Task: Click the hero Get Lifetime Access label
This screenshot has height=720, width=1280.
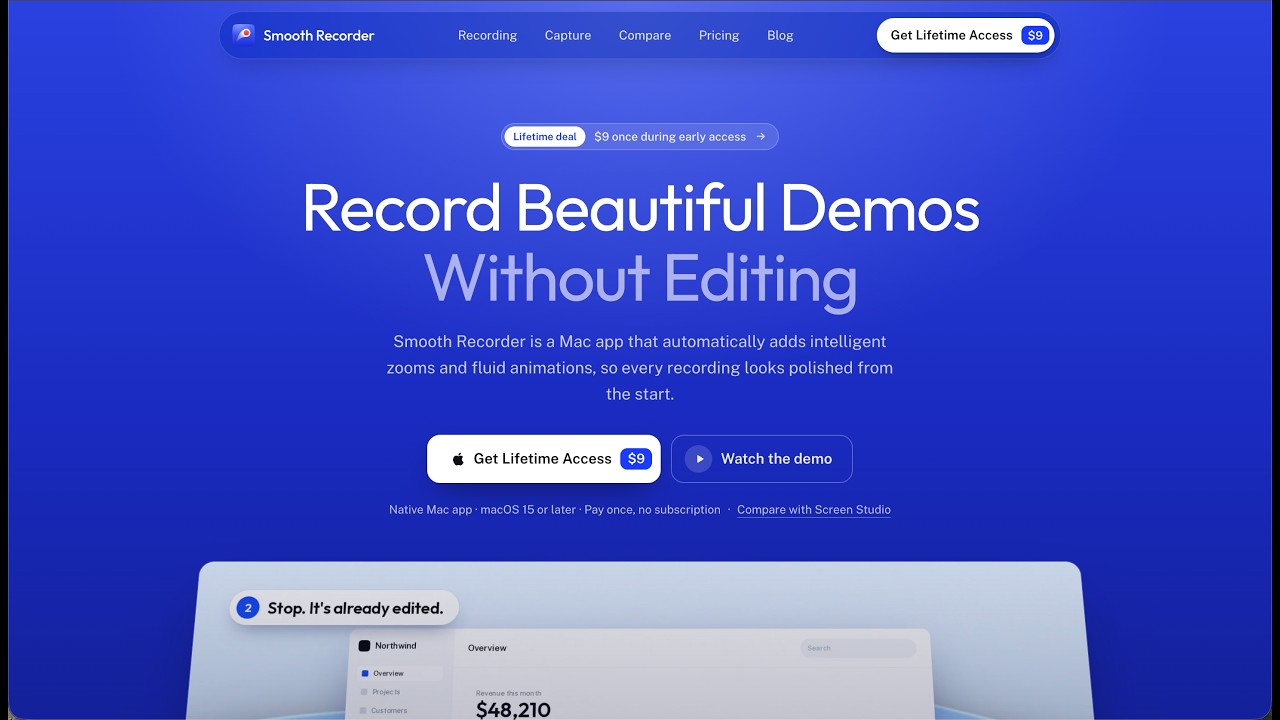Action: [542, 459]
